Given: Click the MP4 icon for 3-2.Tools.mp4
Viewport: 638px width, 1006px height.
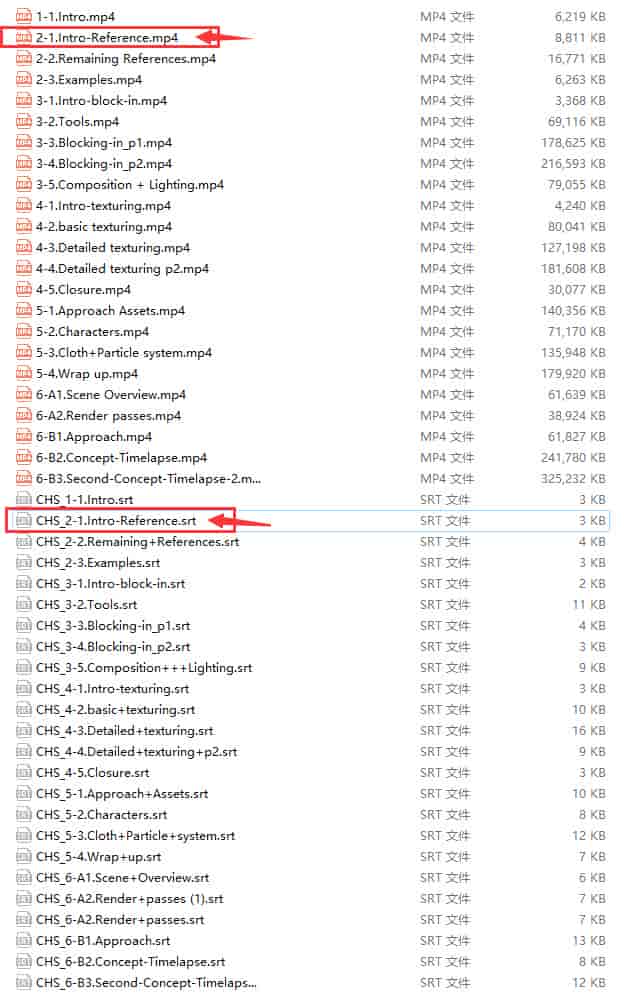Looking at the screenshot, I should [x=25, y=122].
